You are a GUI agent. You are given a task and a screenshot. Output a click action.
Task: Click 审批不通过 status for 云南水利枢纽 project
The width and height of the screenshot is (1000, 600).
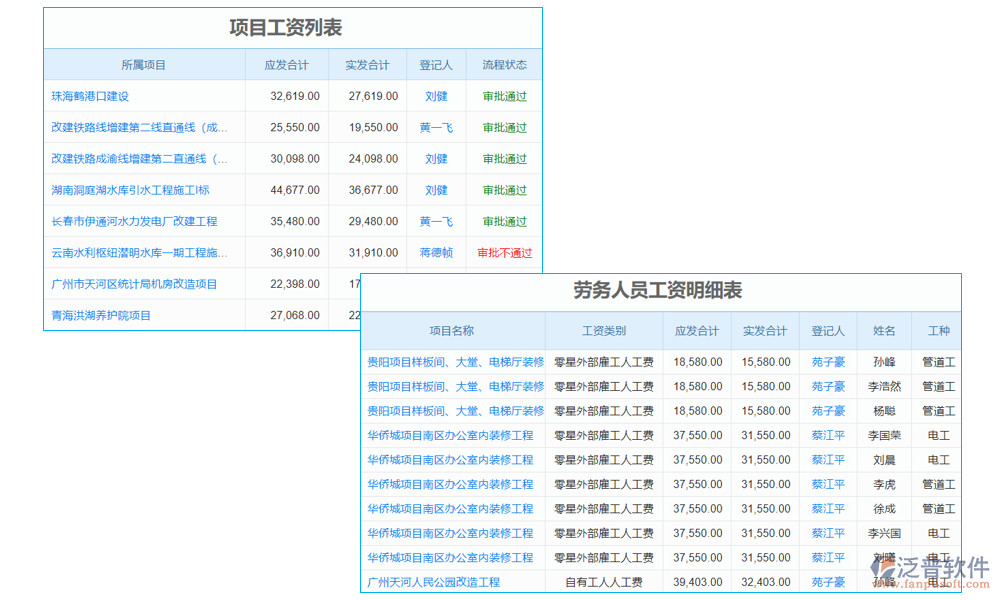504,252
